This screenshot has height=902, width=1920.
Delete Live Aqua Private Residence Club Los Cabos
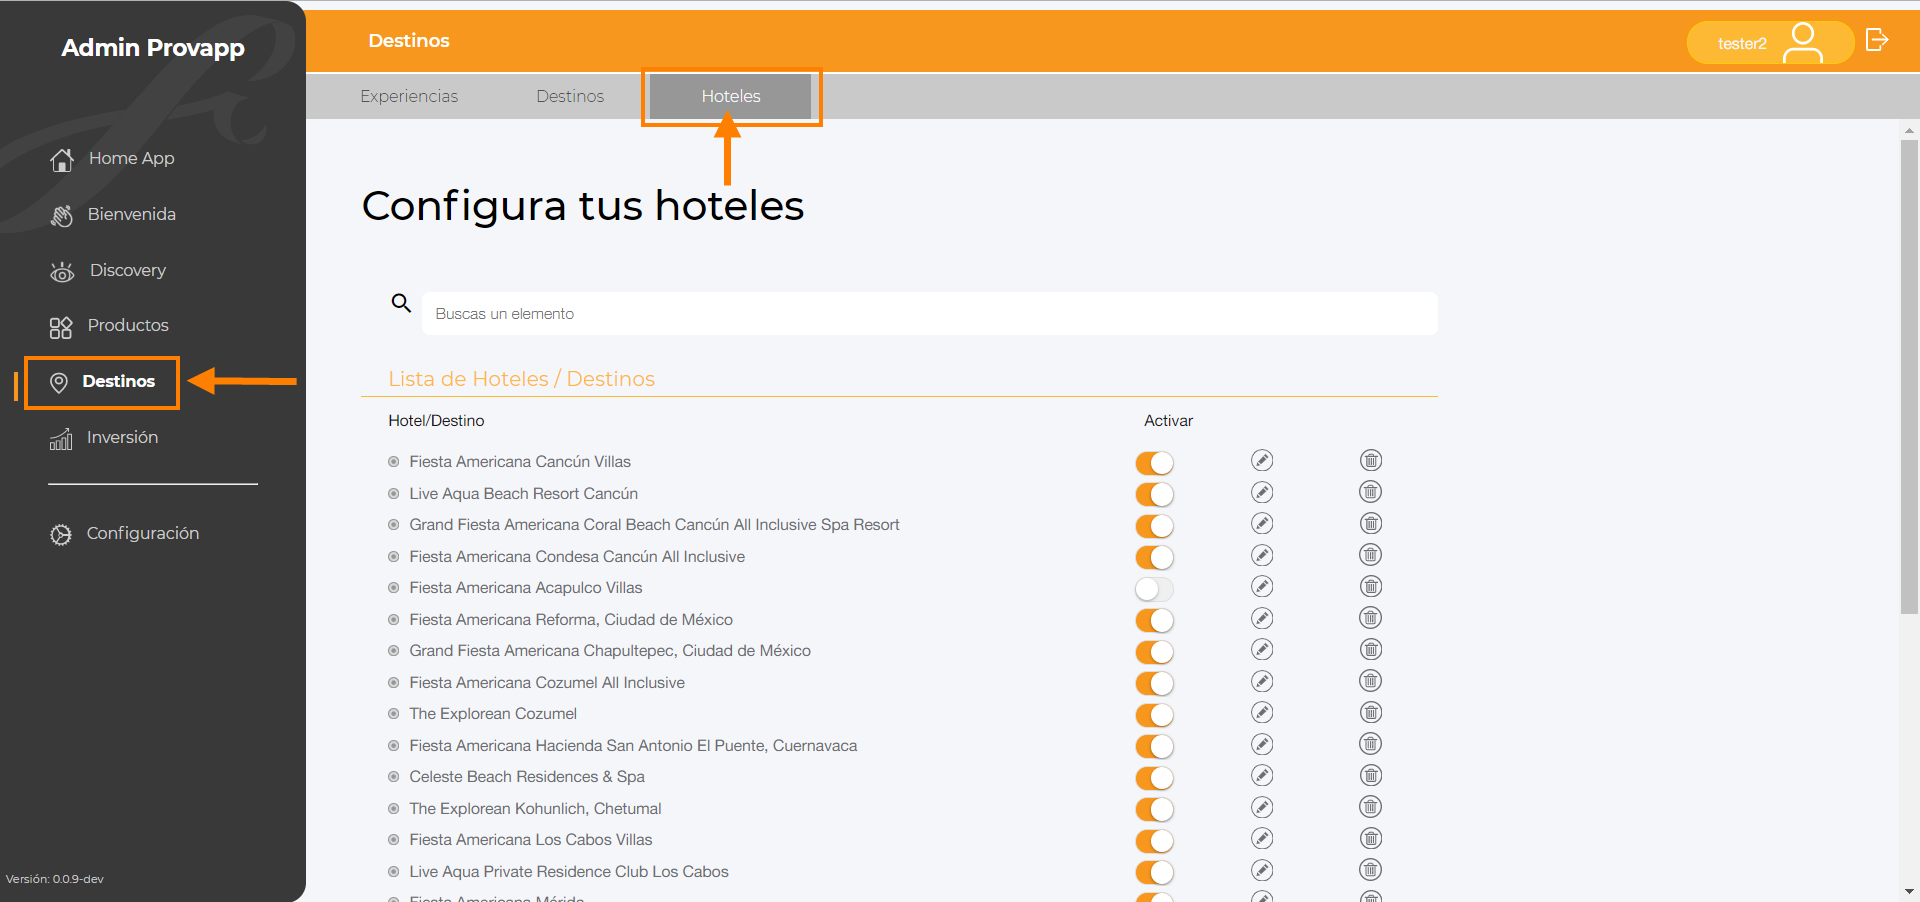click(1371, 870)
